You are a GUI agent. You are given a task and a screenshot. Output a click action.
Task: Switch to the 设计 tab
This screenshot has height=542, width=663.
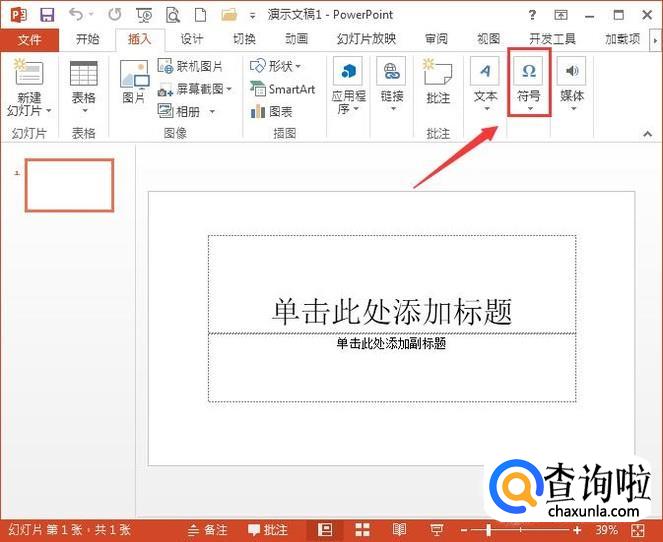pyautogui.click(x=192, y=39)
